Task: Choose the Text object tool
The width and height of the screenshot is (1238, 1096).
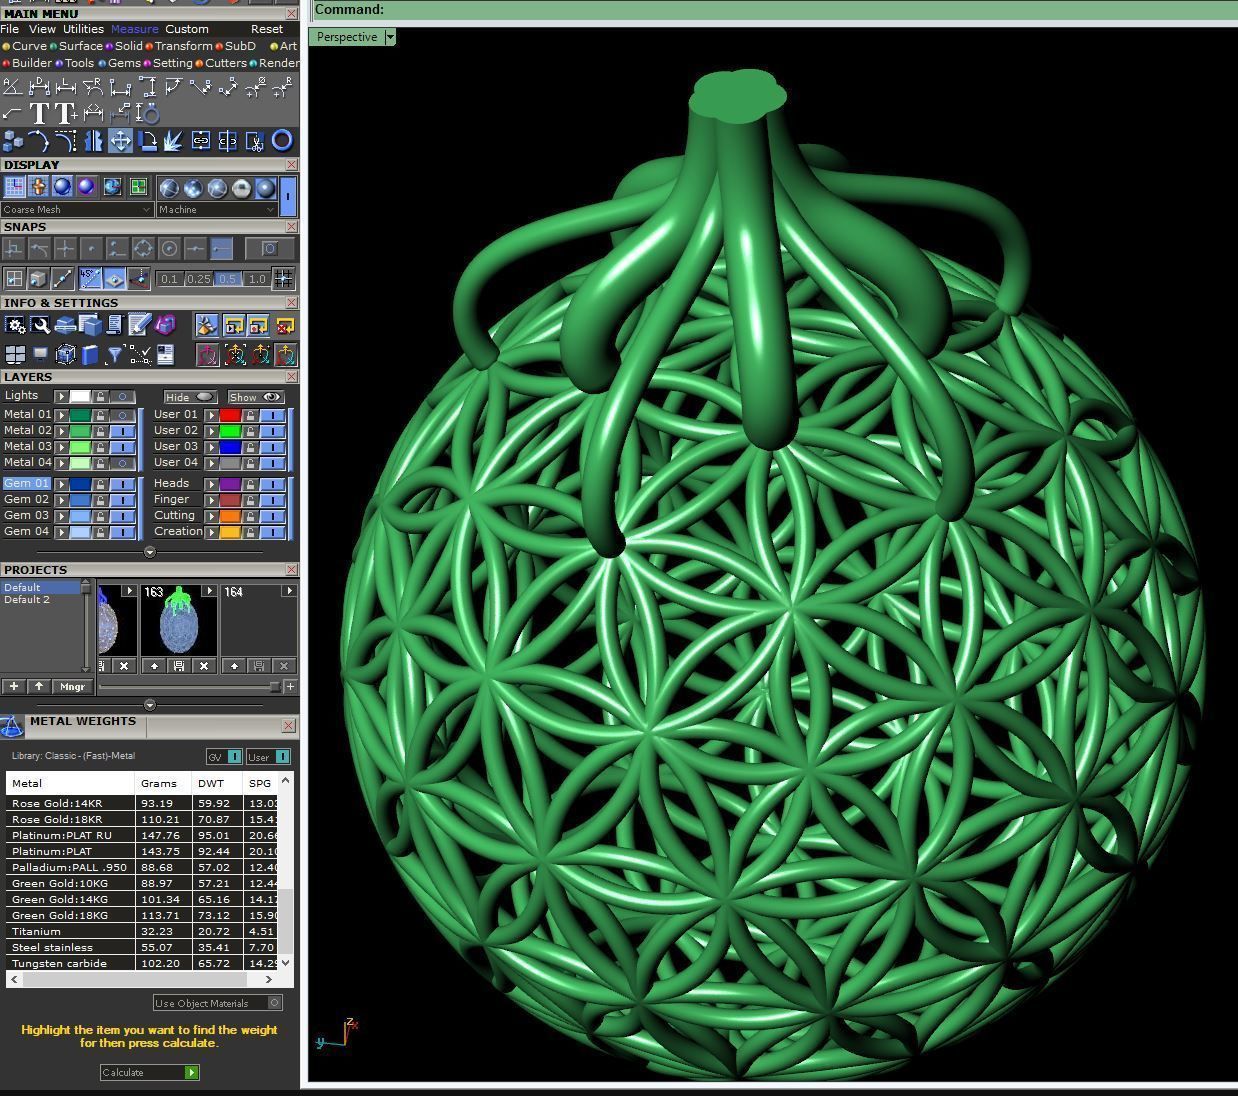Action: 40,113
